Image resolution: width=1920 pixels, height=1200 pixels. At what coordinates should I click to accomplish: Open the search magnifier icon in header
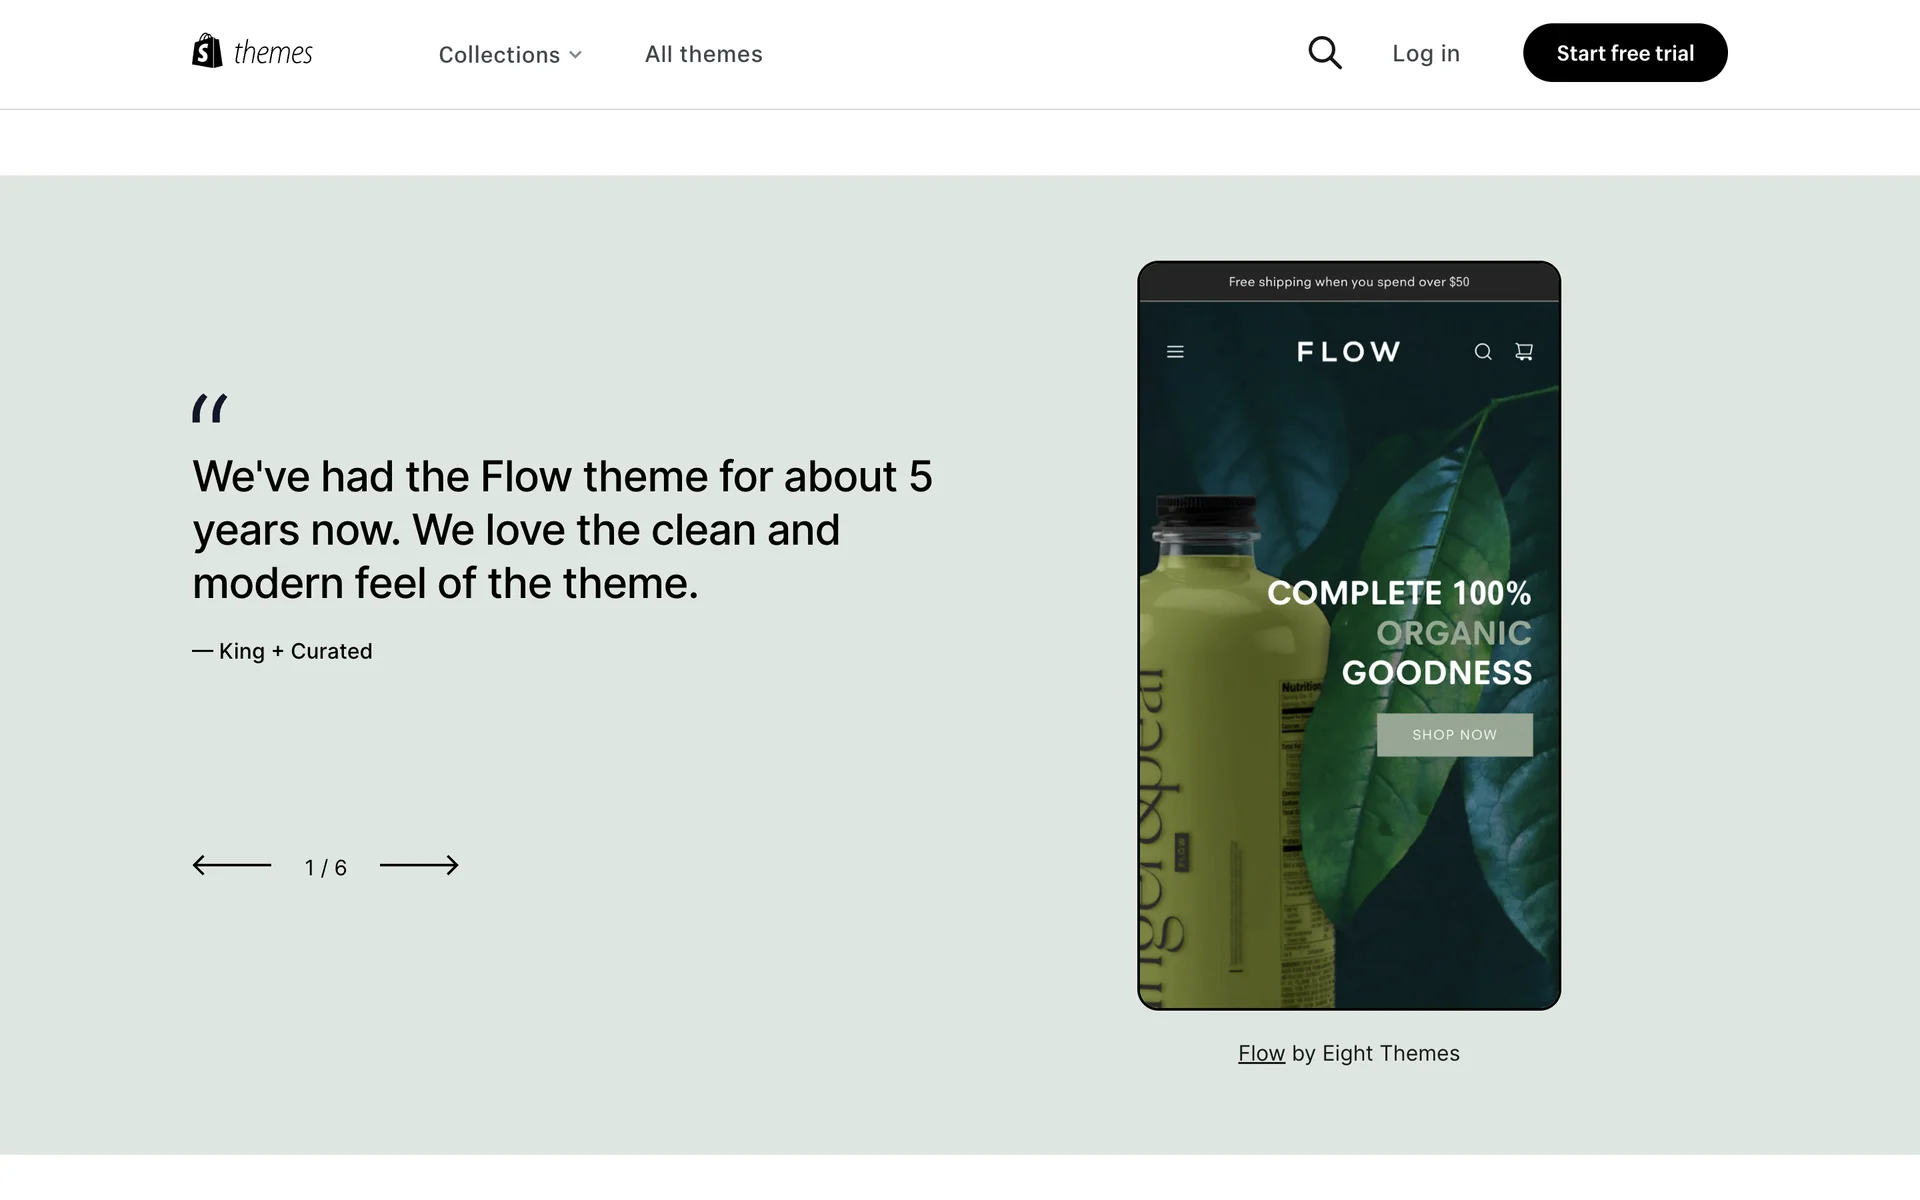pos(1325,53)
